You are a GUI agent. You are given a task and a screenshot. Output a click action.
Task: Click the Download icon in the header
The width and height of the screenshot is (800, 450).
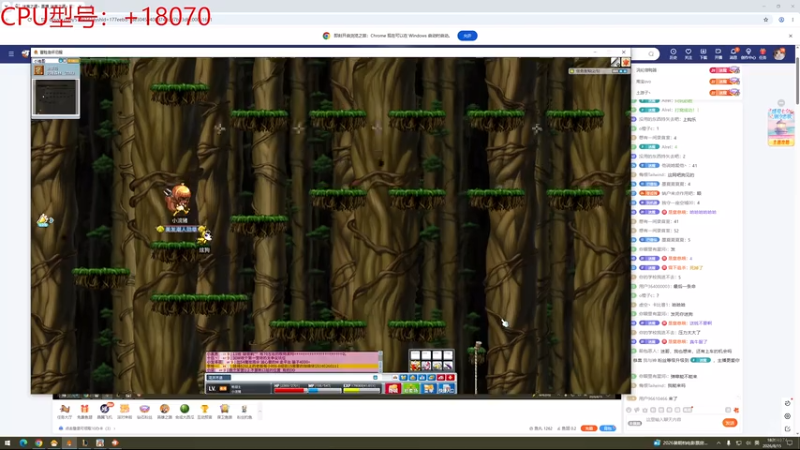tap(703, 54)
